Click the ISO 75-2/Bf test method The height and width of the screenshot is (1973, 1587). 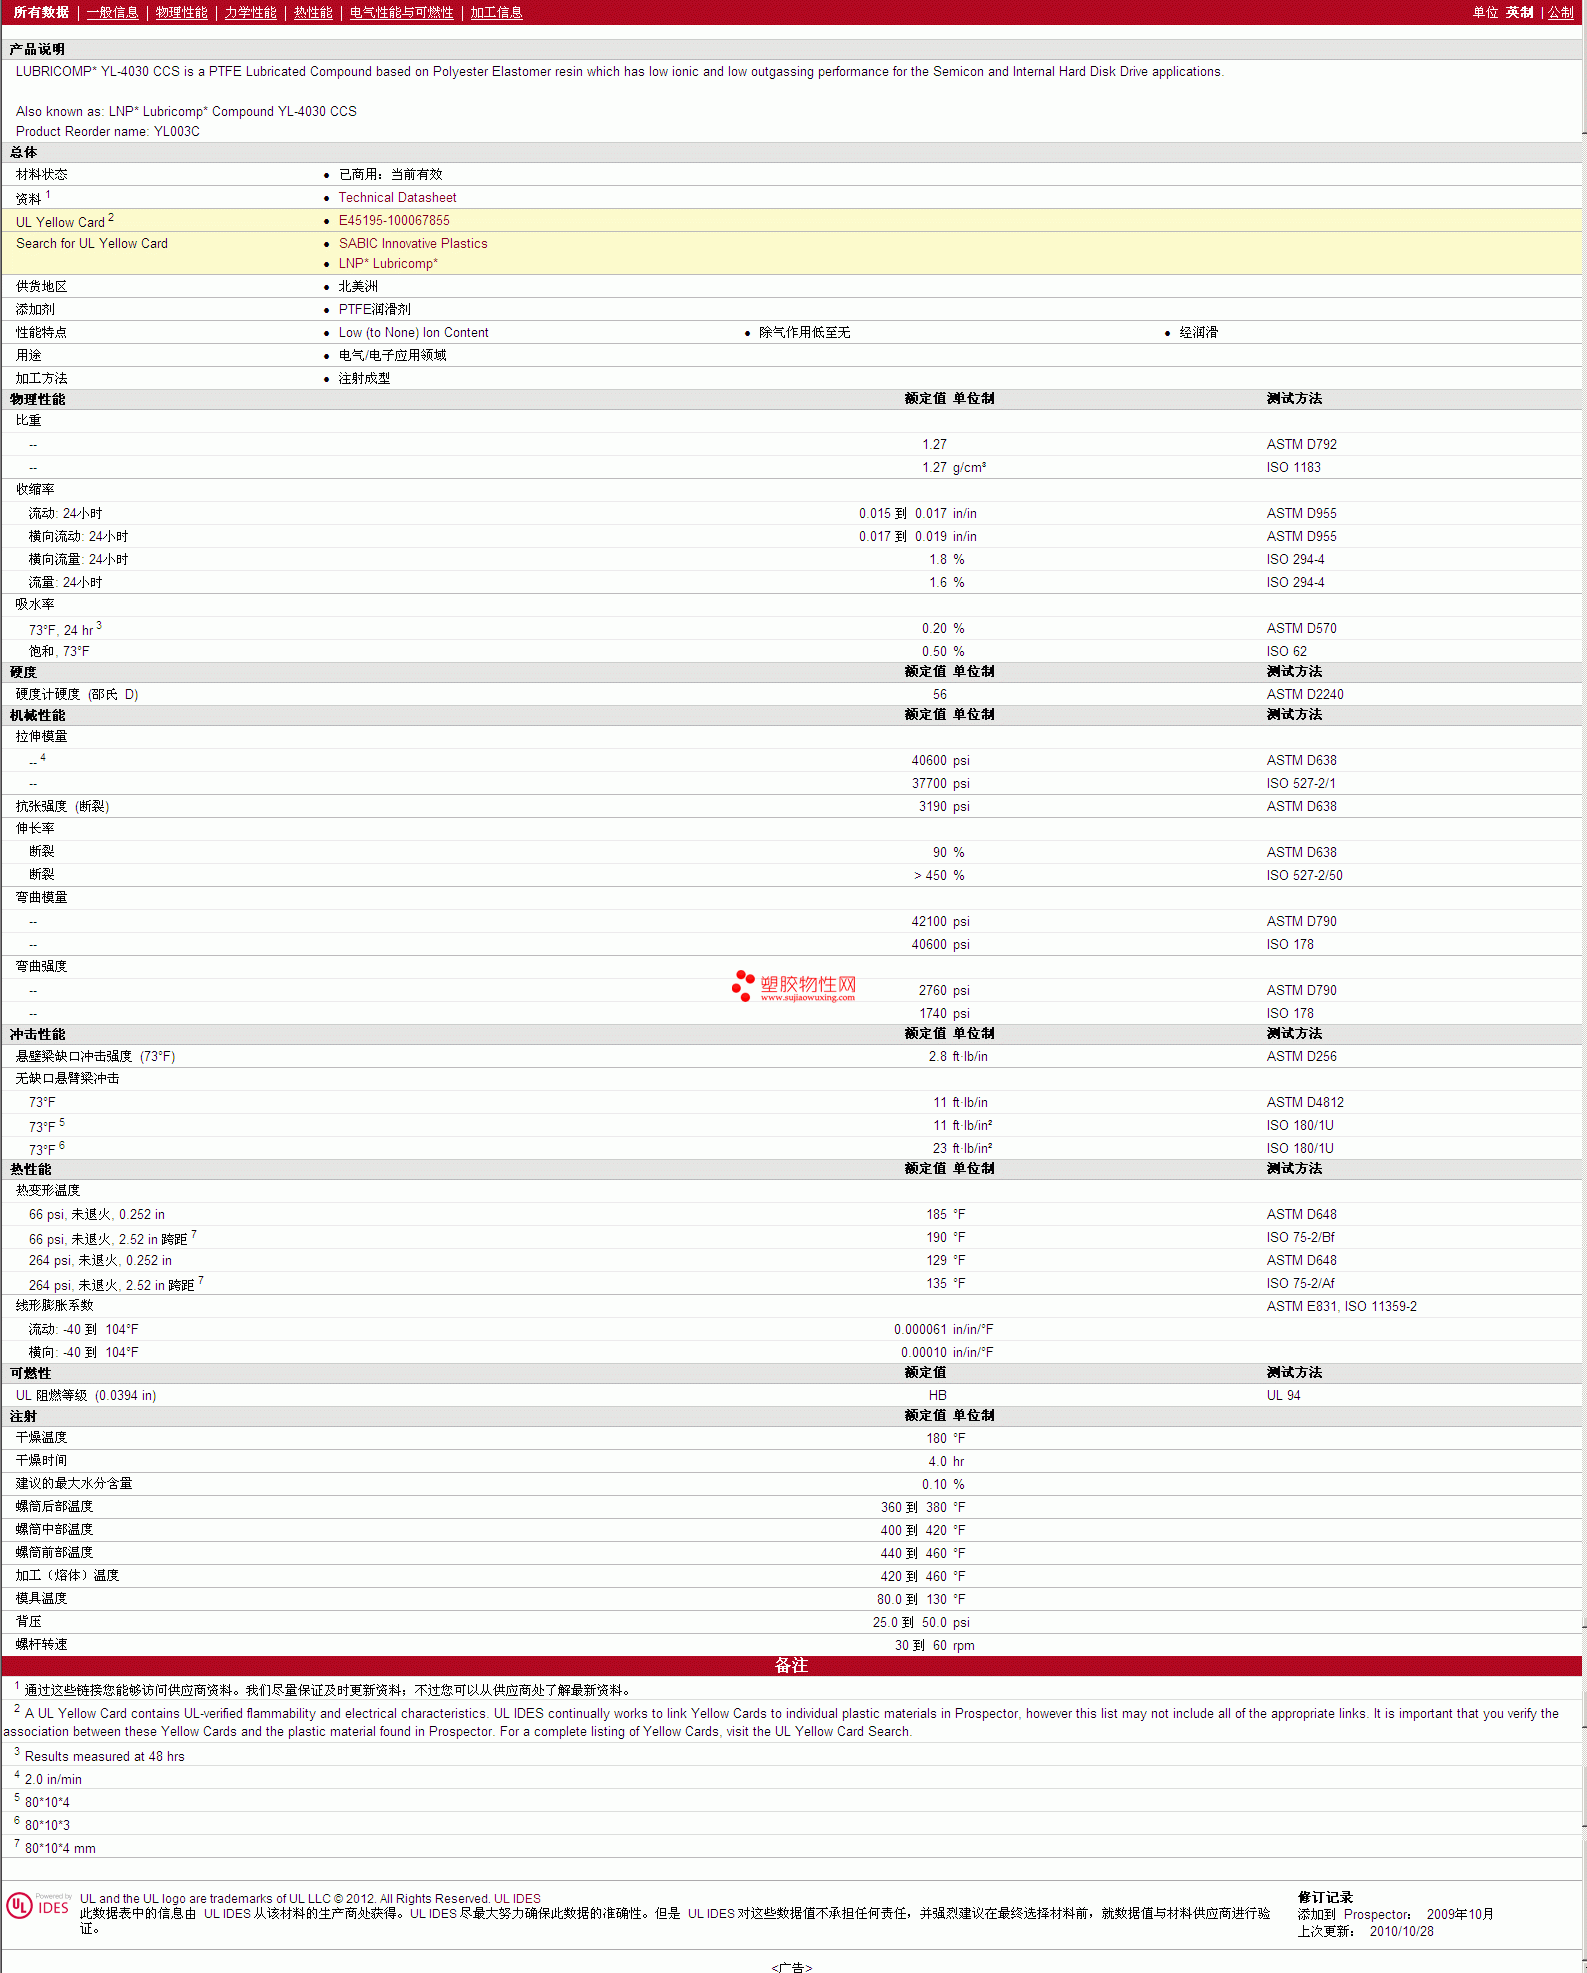coord(1301,1238)
